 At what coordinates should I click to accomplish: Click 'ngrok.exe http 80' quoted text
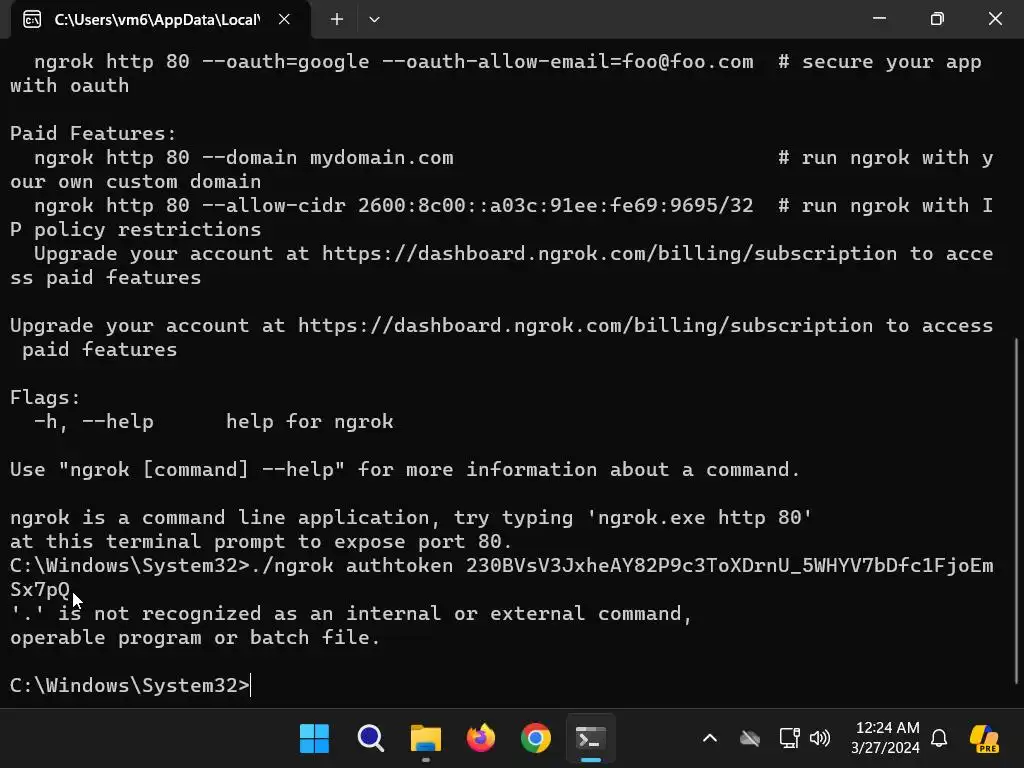tap(699, 517)
